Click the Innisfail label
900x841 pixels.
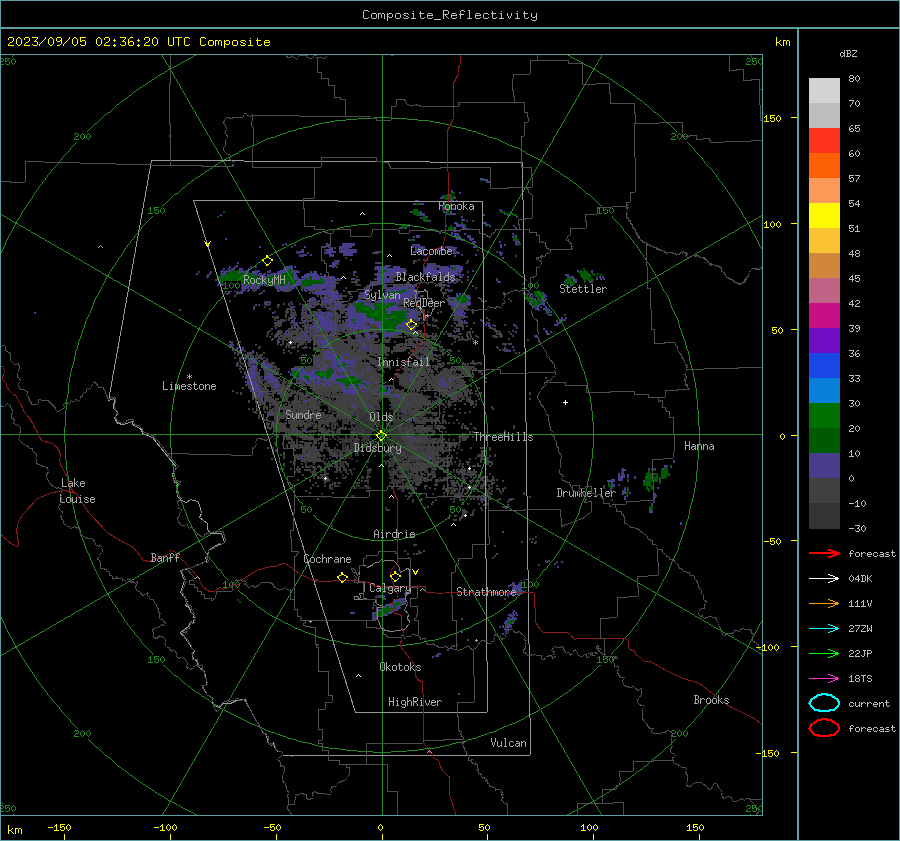click(403, 362)
